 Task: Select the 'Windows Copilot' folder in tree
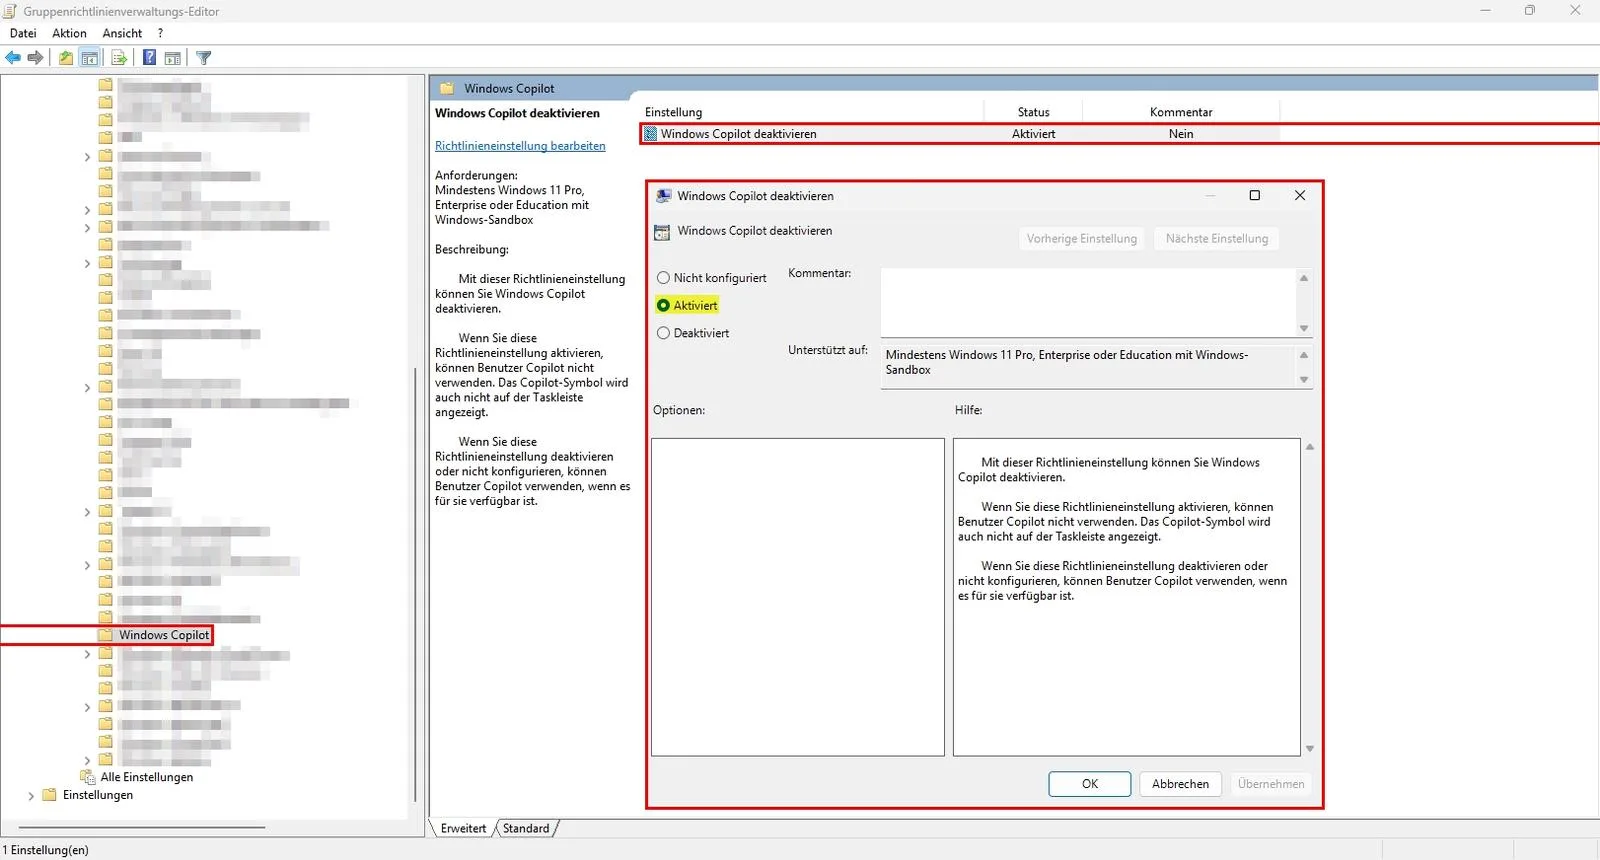pyautogui.click(x=164, y=635)
